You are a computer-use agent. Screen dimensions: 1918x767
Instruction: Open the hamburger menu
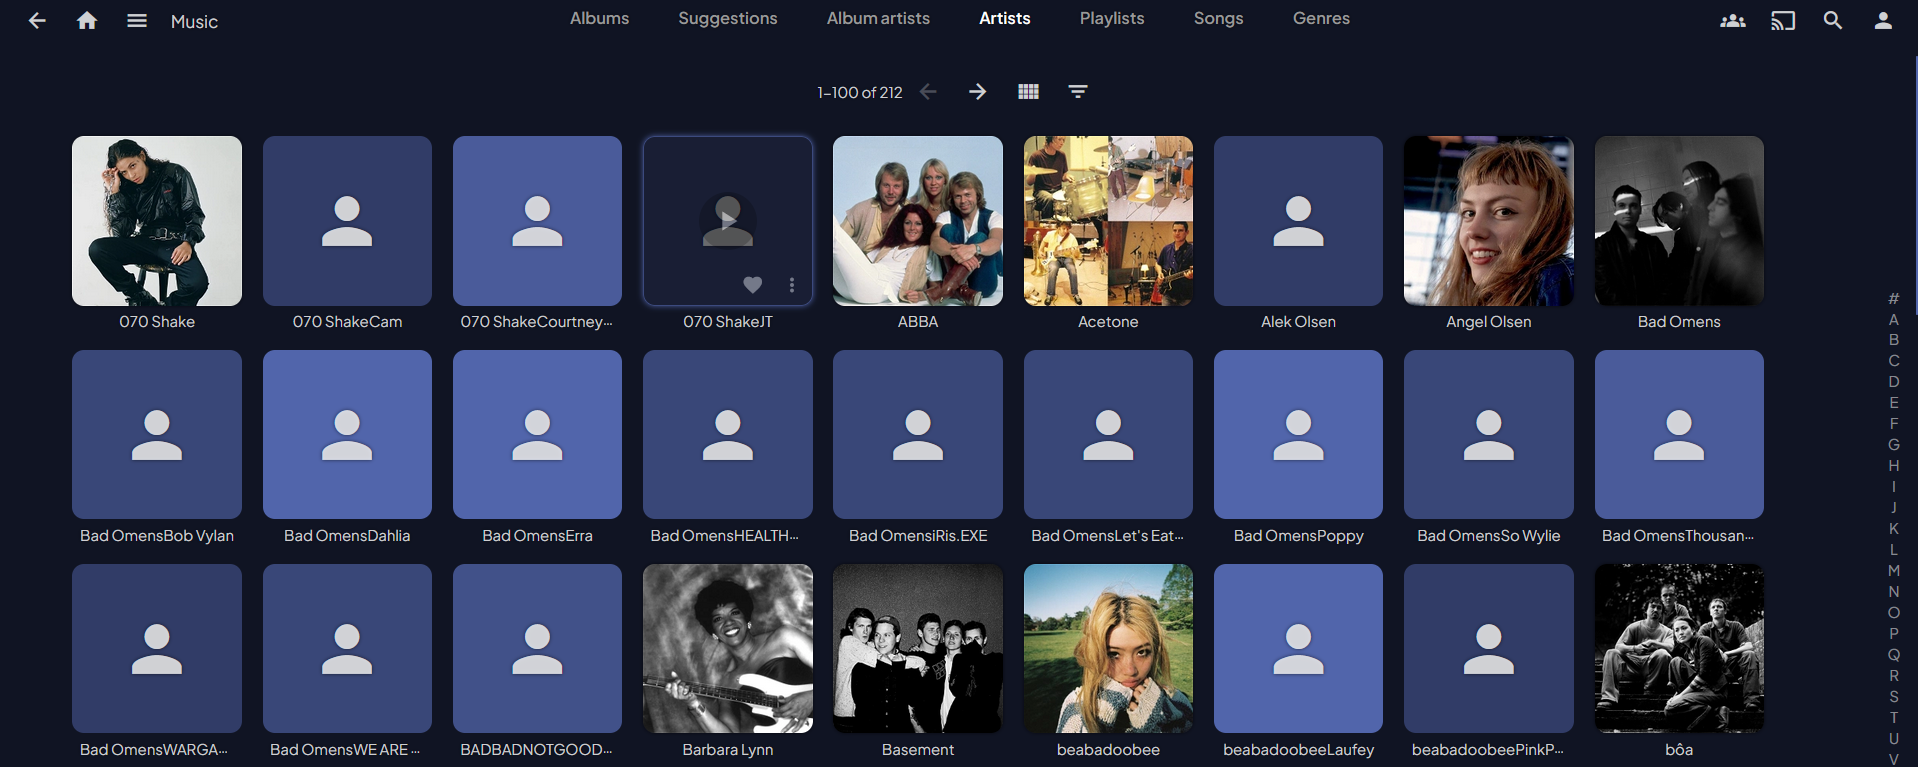137,21
